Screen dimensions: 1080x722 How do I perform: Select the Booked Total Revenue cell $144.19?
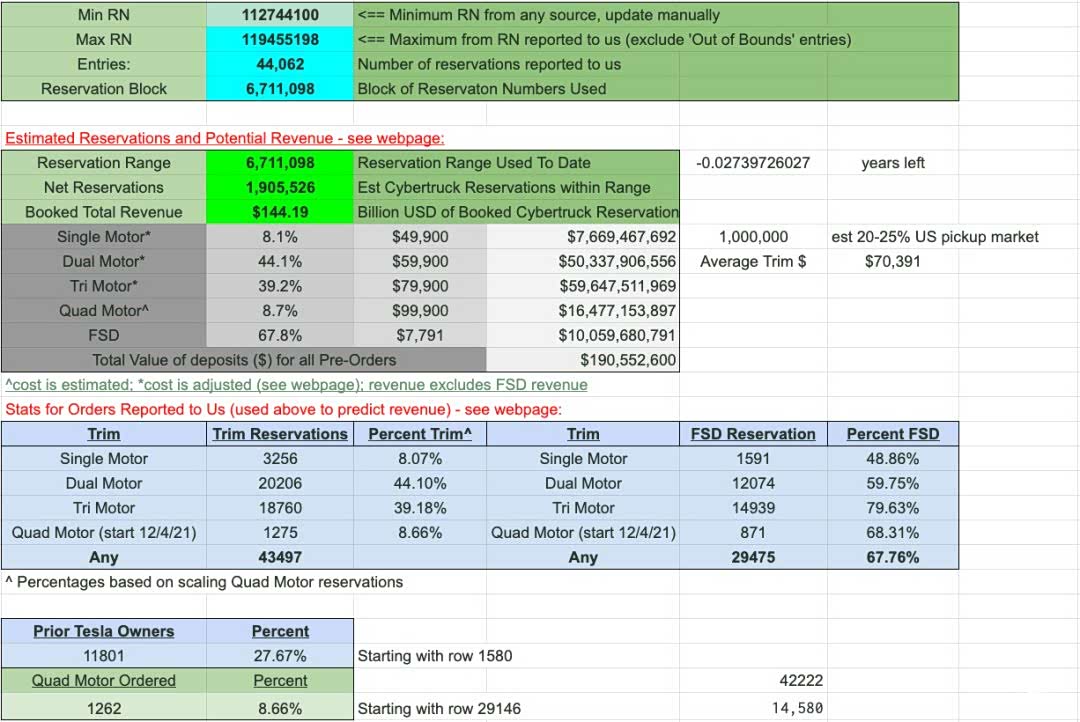pyautogui.click(x=280, y=212)
